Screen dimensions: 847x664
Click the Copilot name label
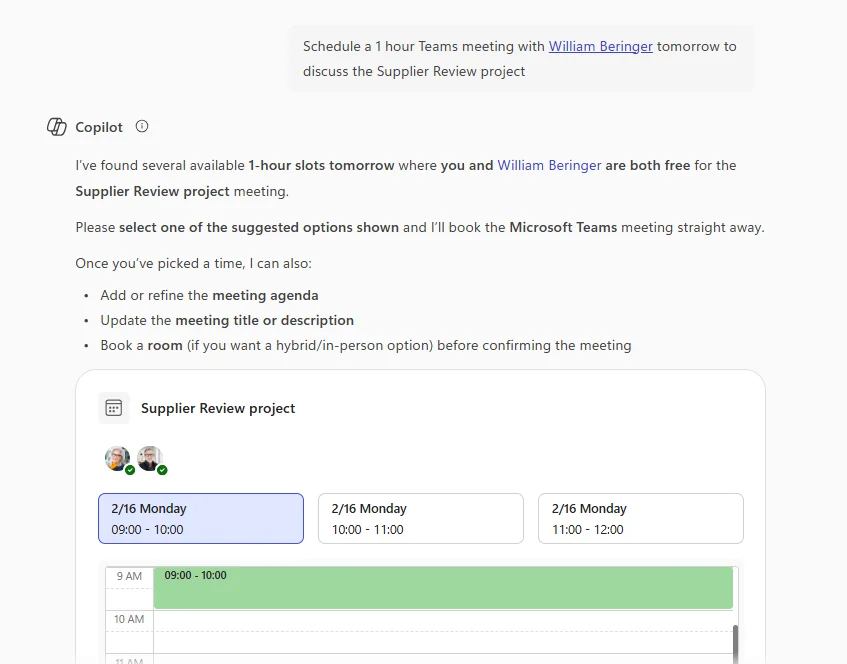click(x=99, y=128)
